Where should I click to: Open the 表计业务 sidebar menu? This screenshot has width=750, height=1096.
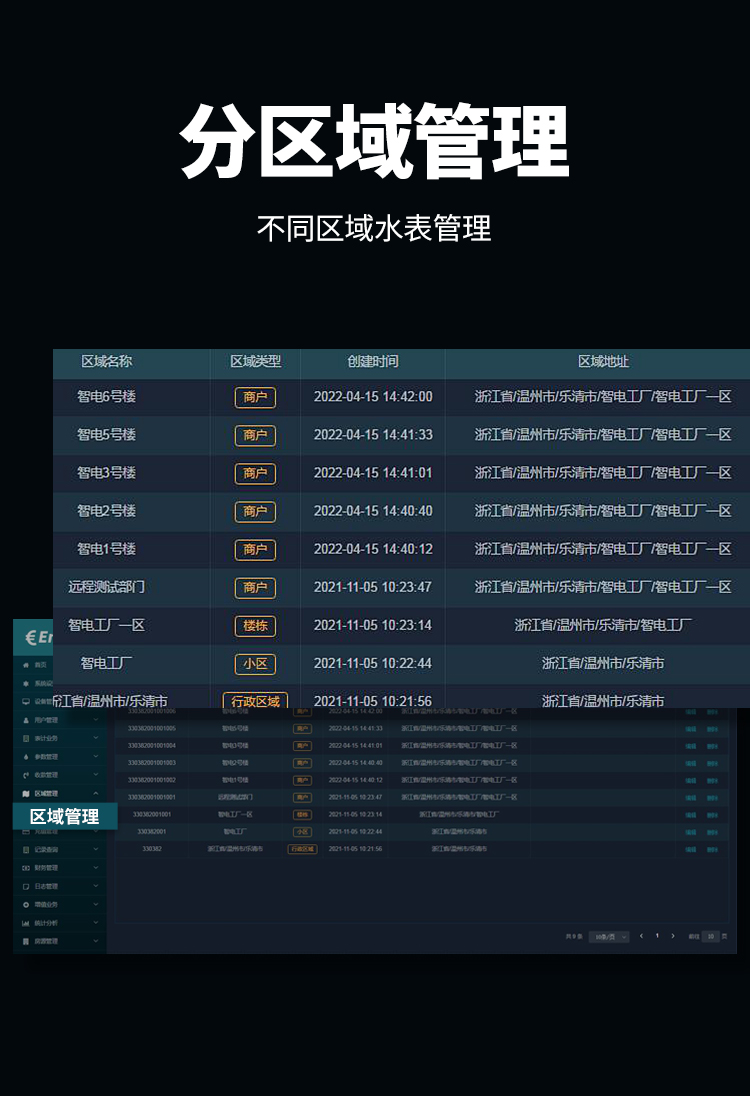pyautogui.click(x=47, y=738)
